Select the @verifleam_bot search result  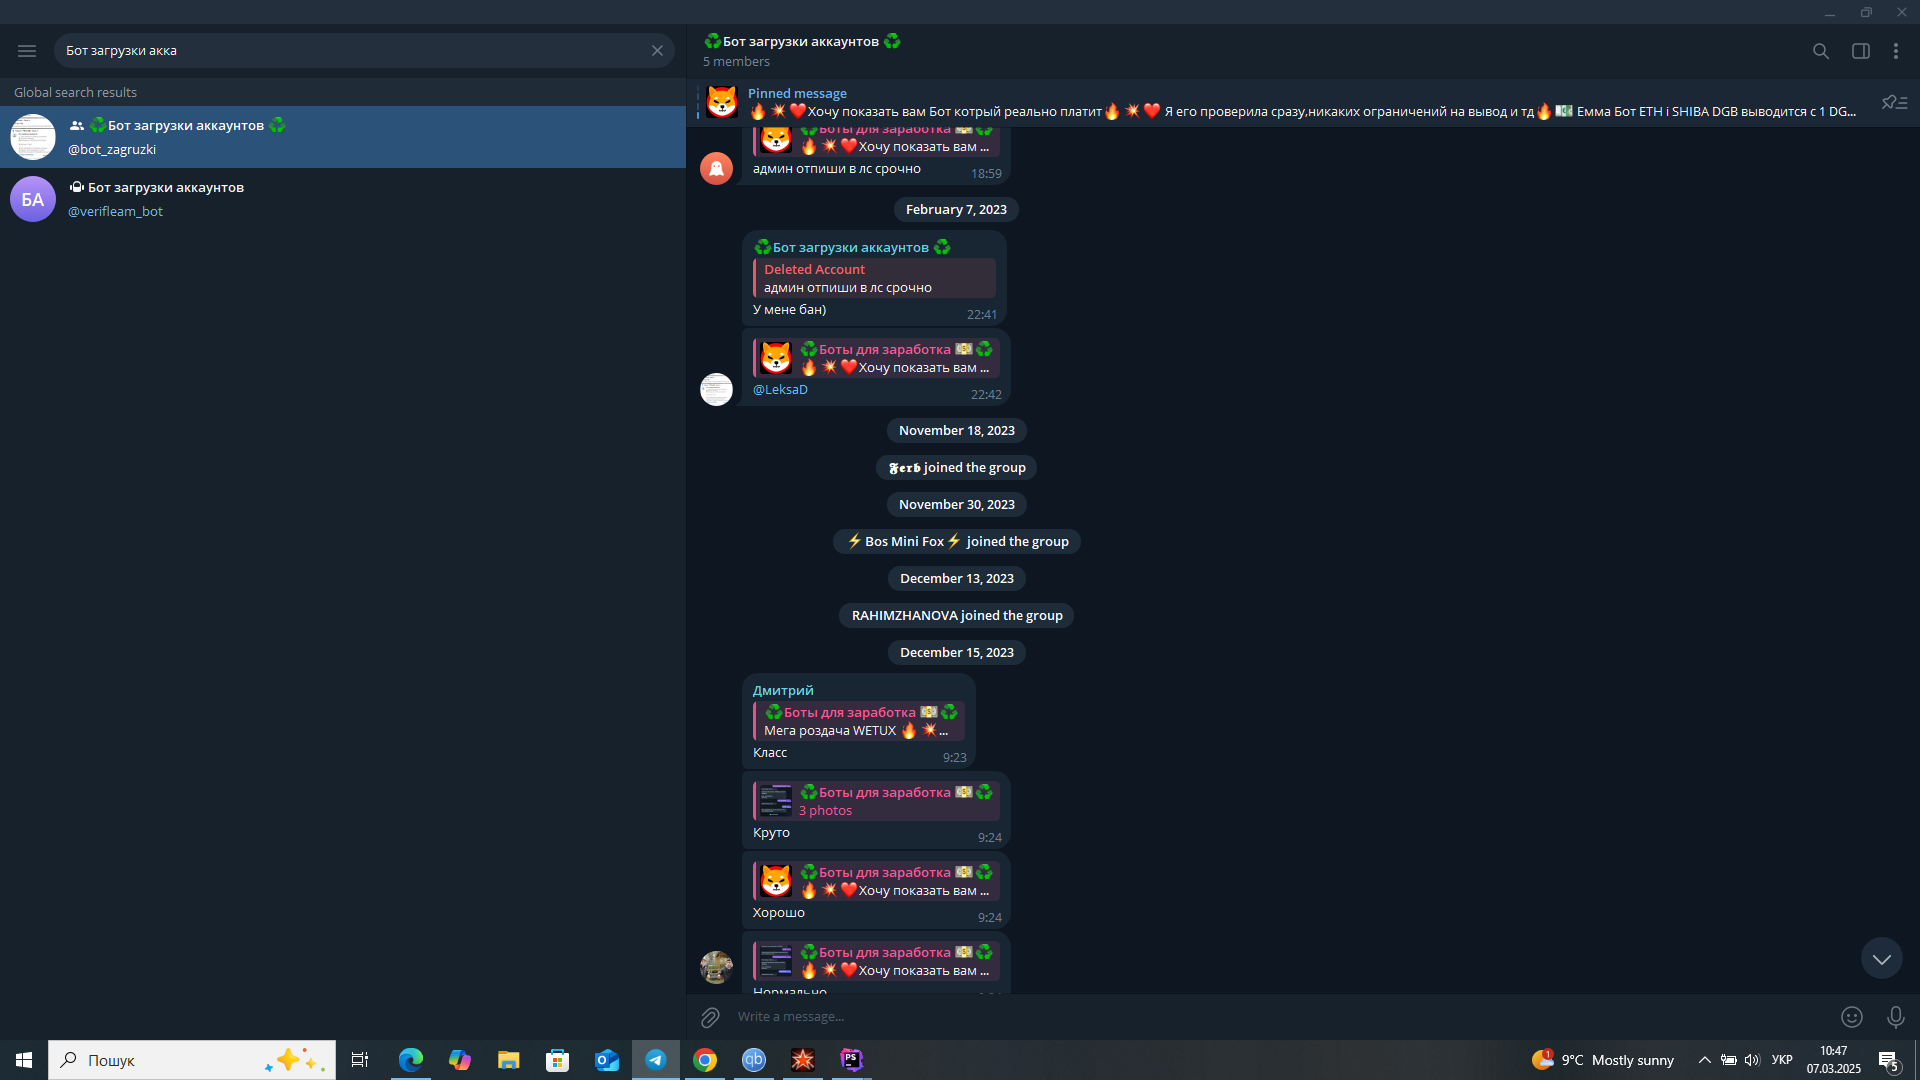click(x=343, y=199)
